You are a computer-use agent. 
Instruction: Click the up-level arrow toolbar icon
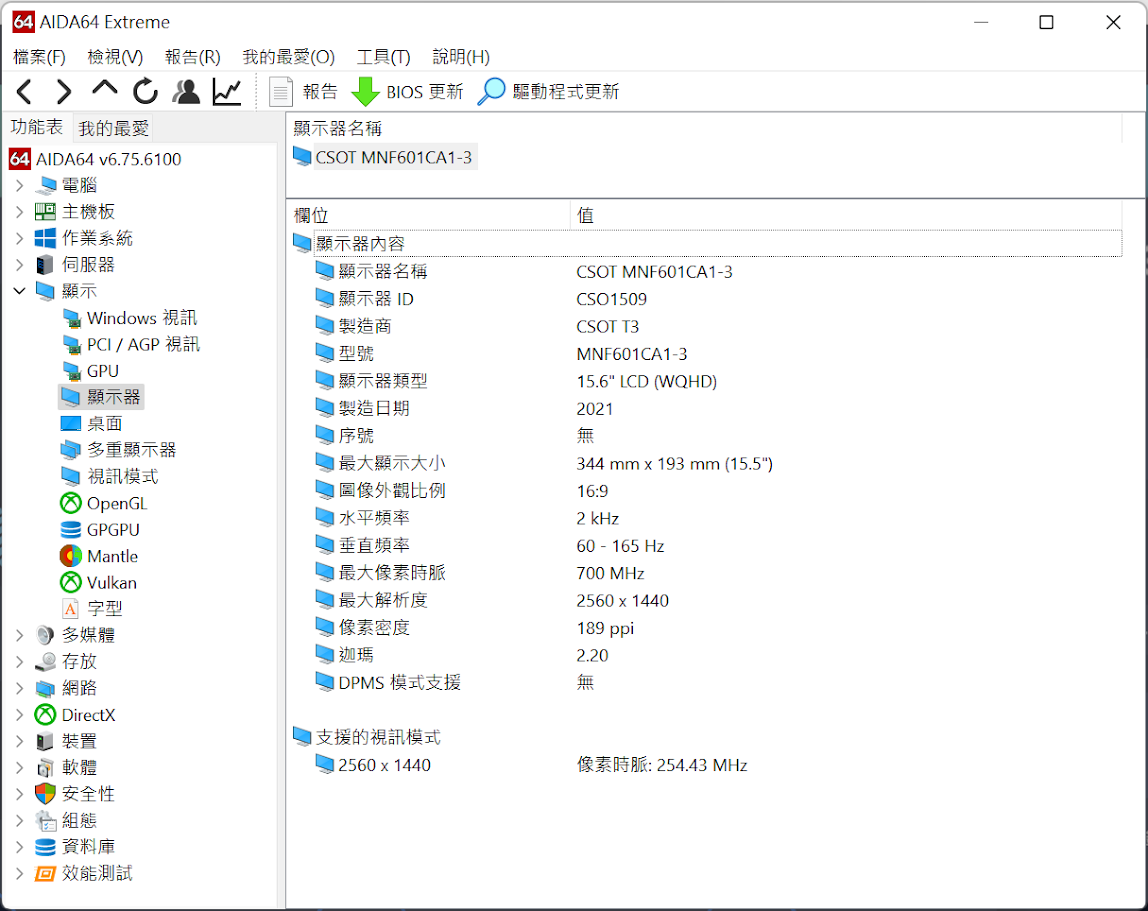tap(105, 89)
